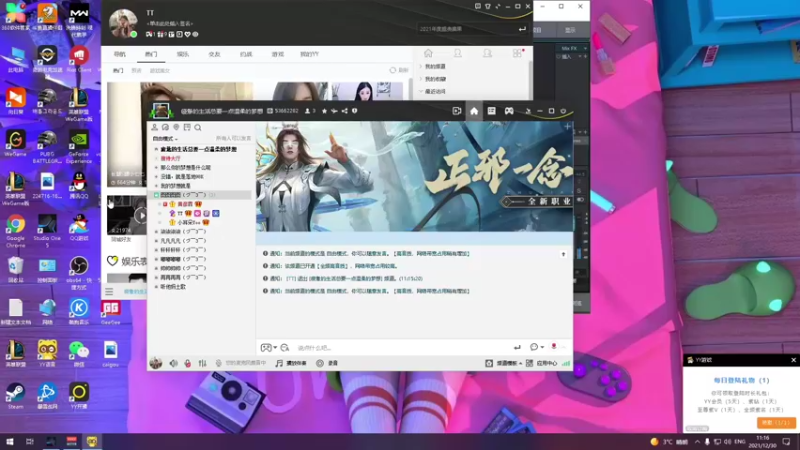Open Google Chrome from the desktop
The height and width of the screenshot is (450, 800).
point(15,230)
